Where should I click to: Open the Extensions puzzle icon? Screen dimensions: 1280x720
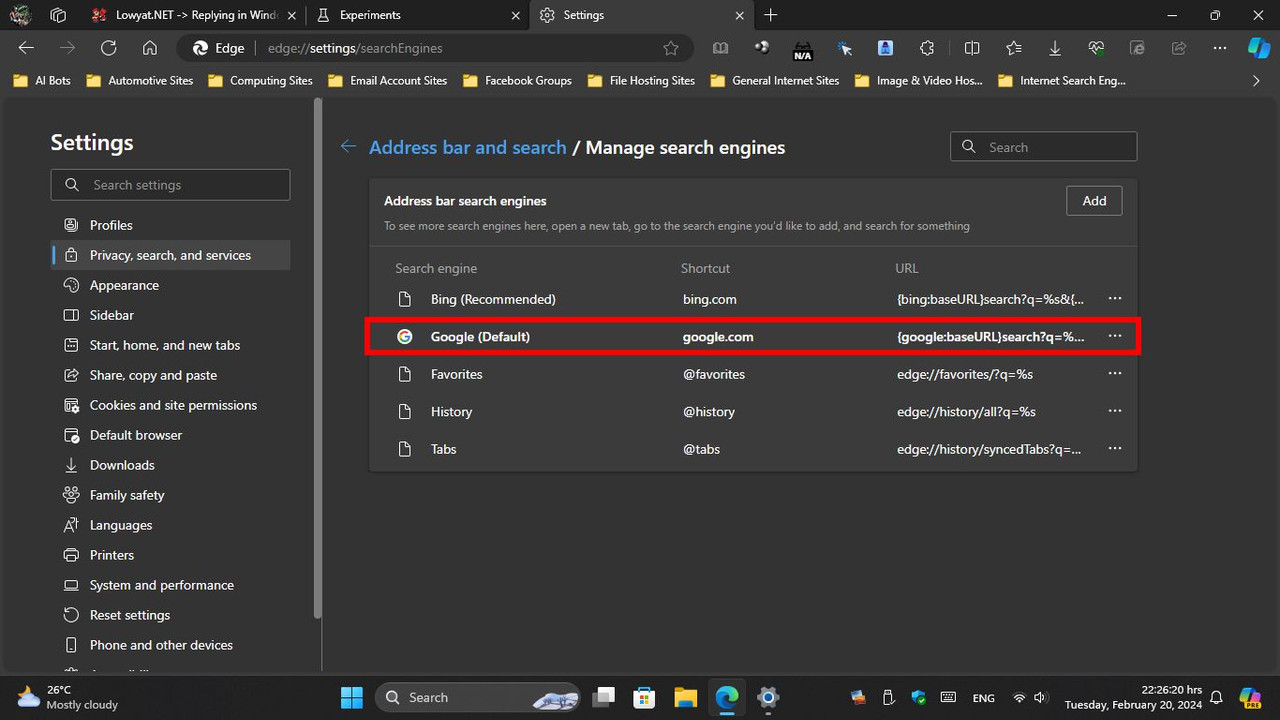click(927, 48)
